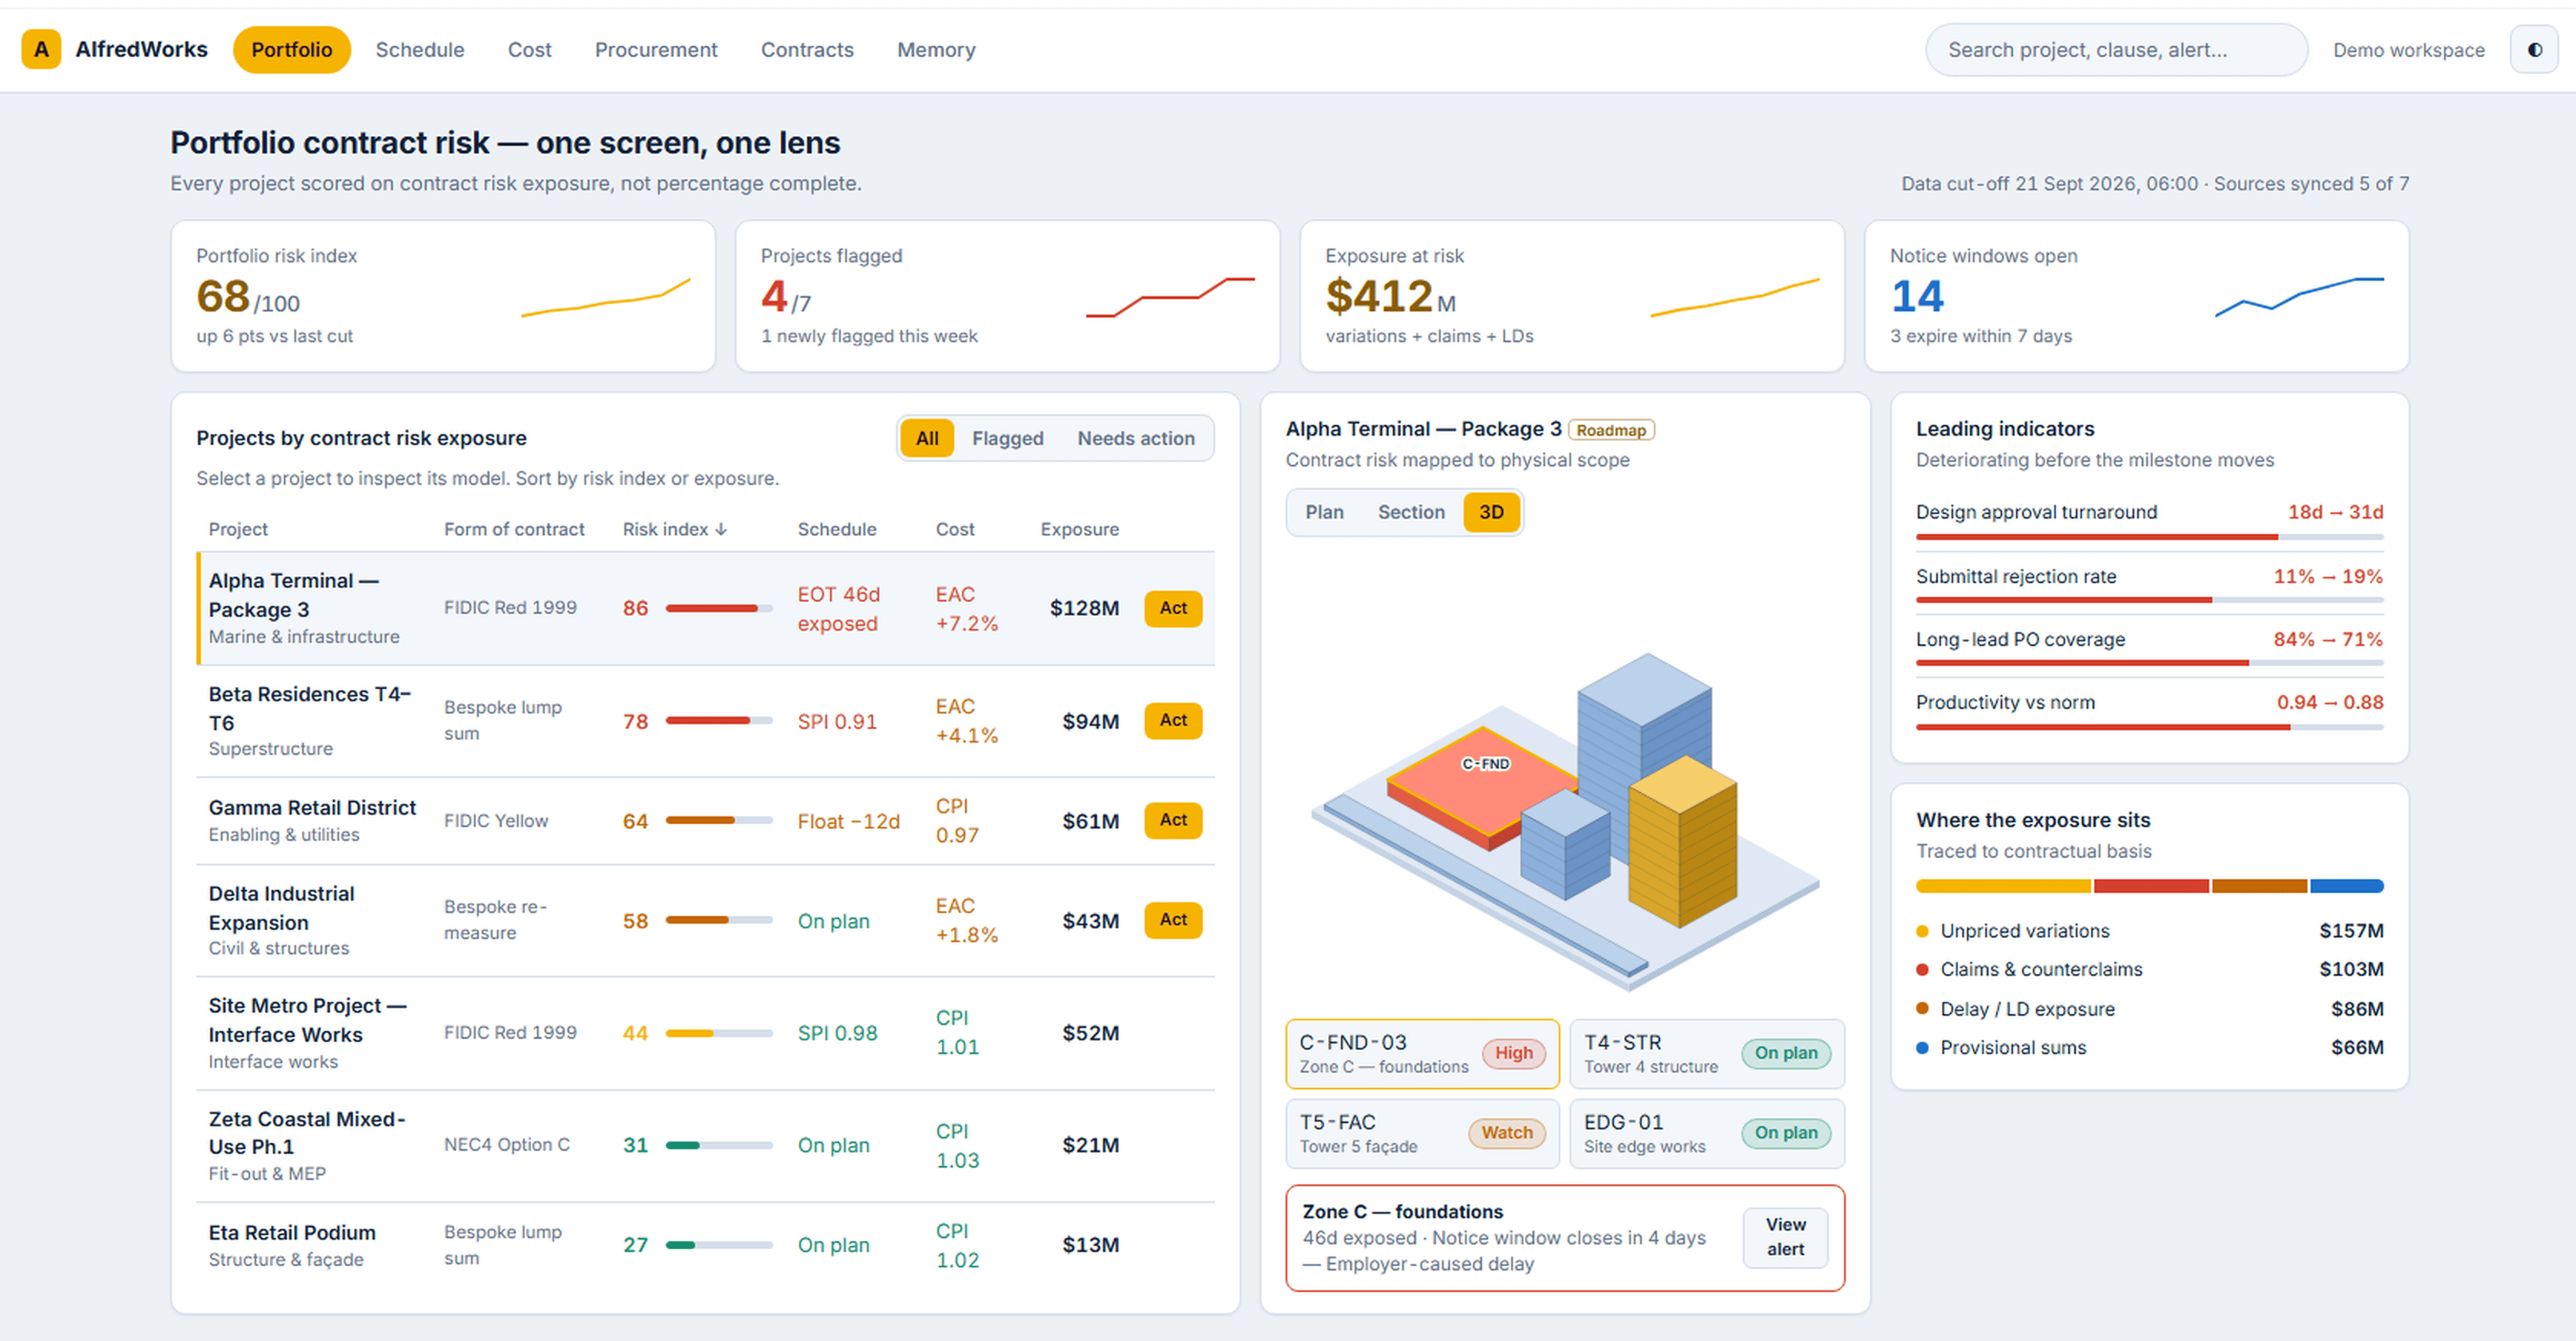This screenshot has width=2576, height=1341.
Task: Switch model view to Section
Action: [x=1411, y=512]
